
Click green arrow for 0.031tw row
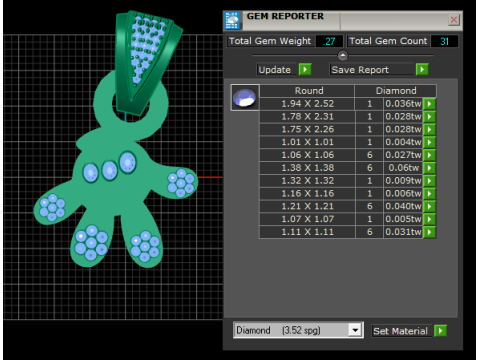click(x=429, y=232)
